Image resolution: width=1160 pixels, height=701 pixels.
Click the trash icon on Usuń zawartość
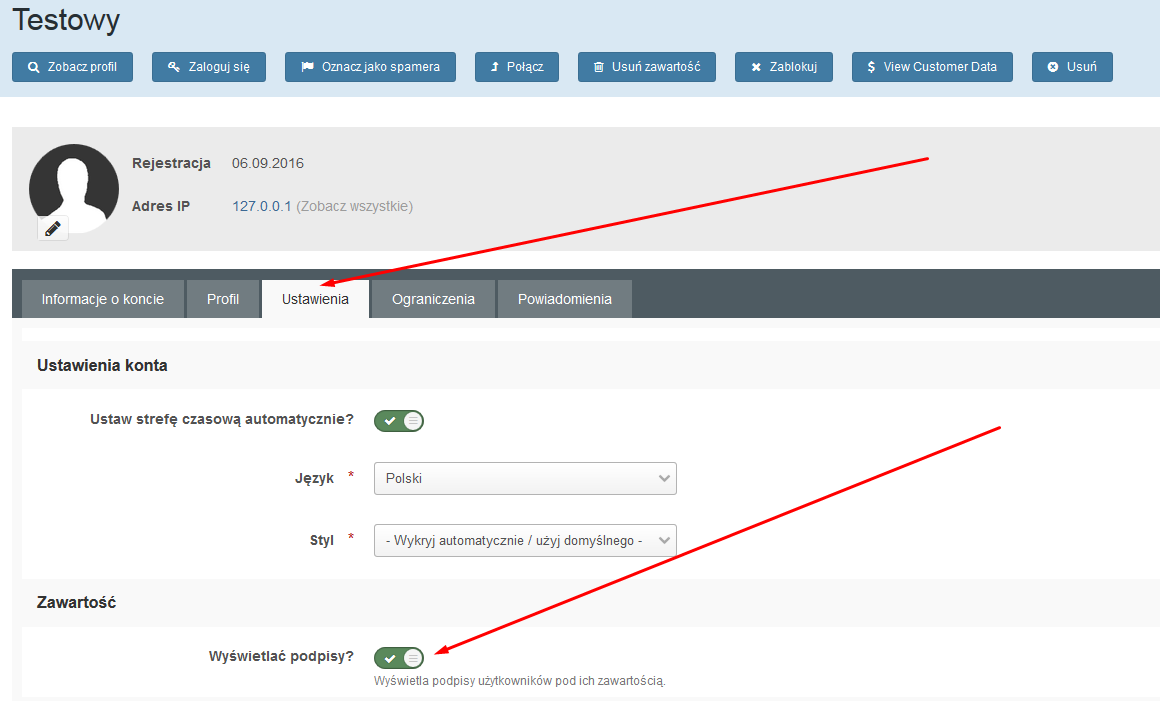click(598, 67)
